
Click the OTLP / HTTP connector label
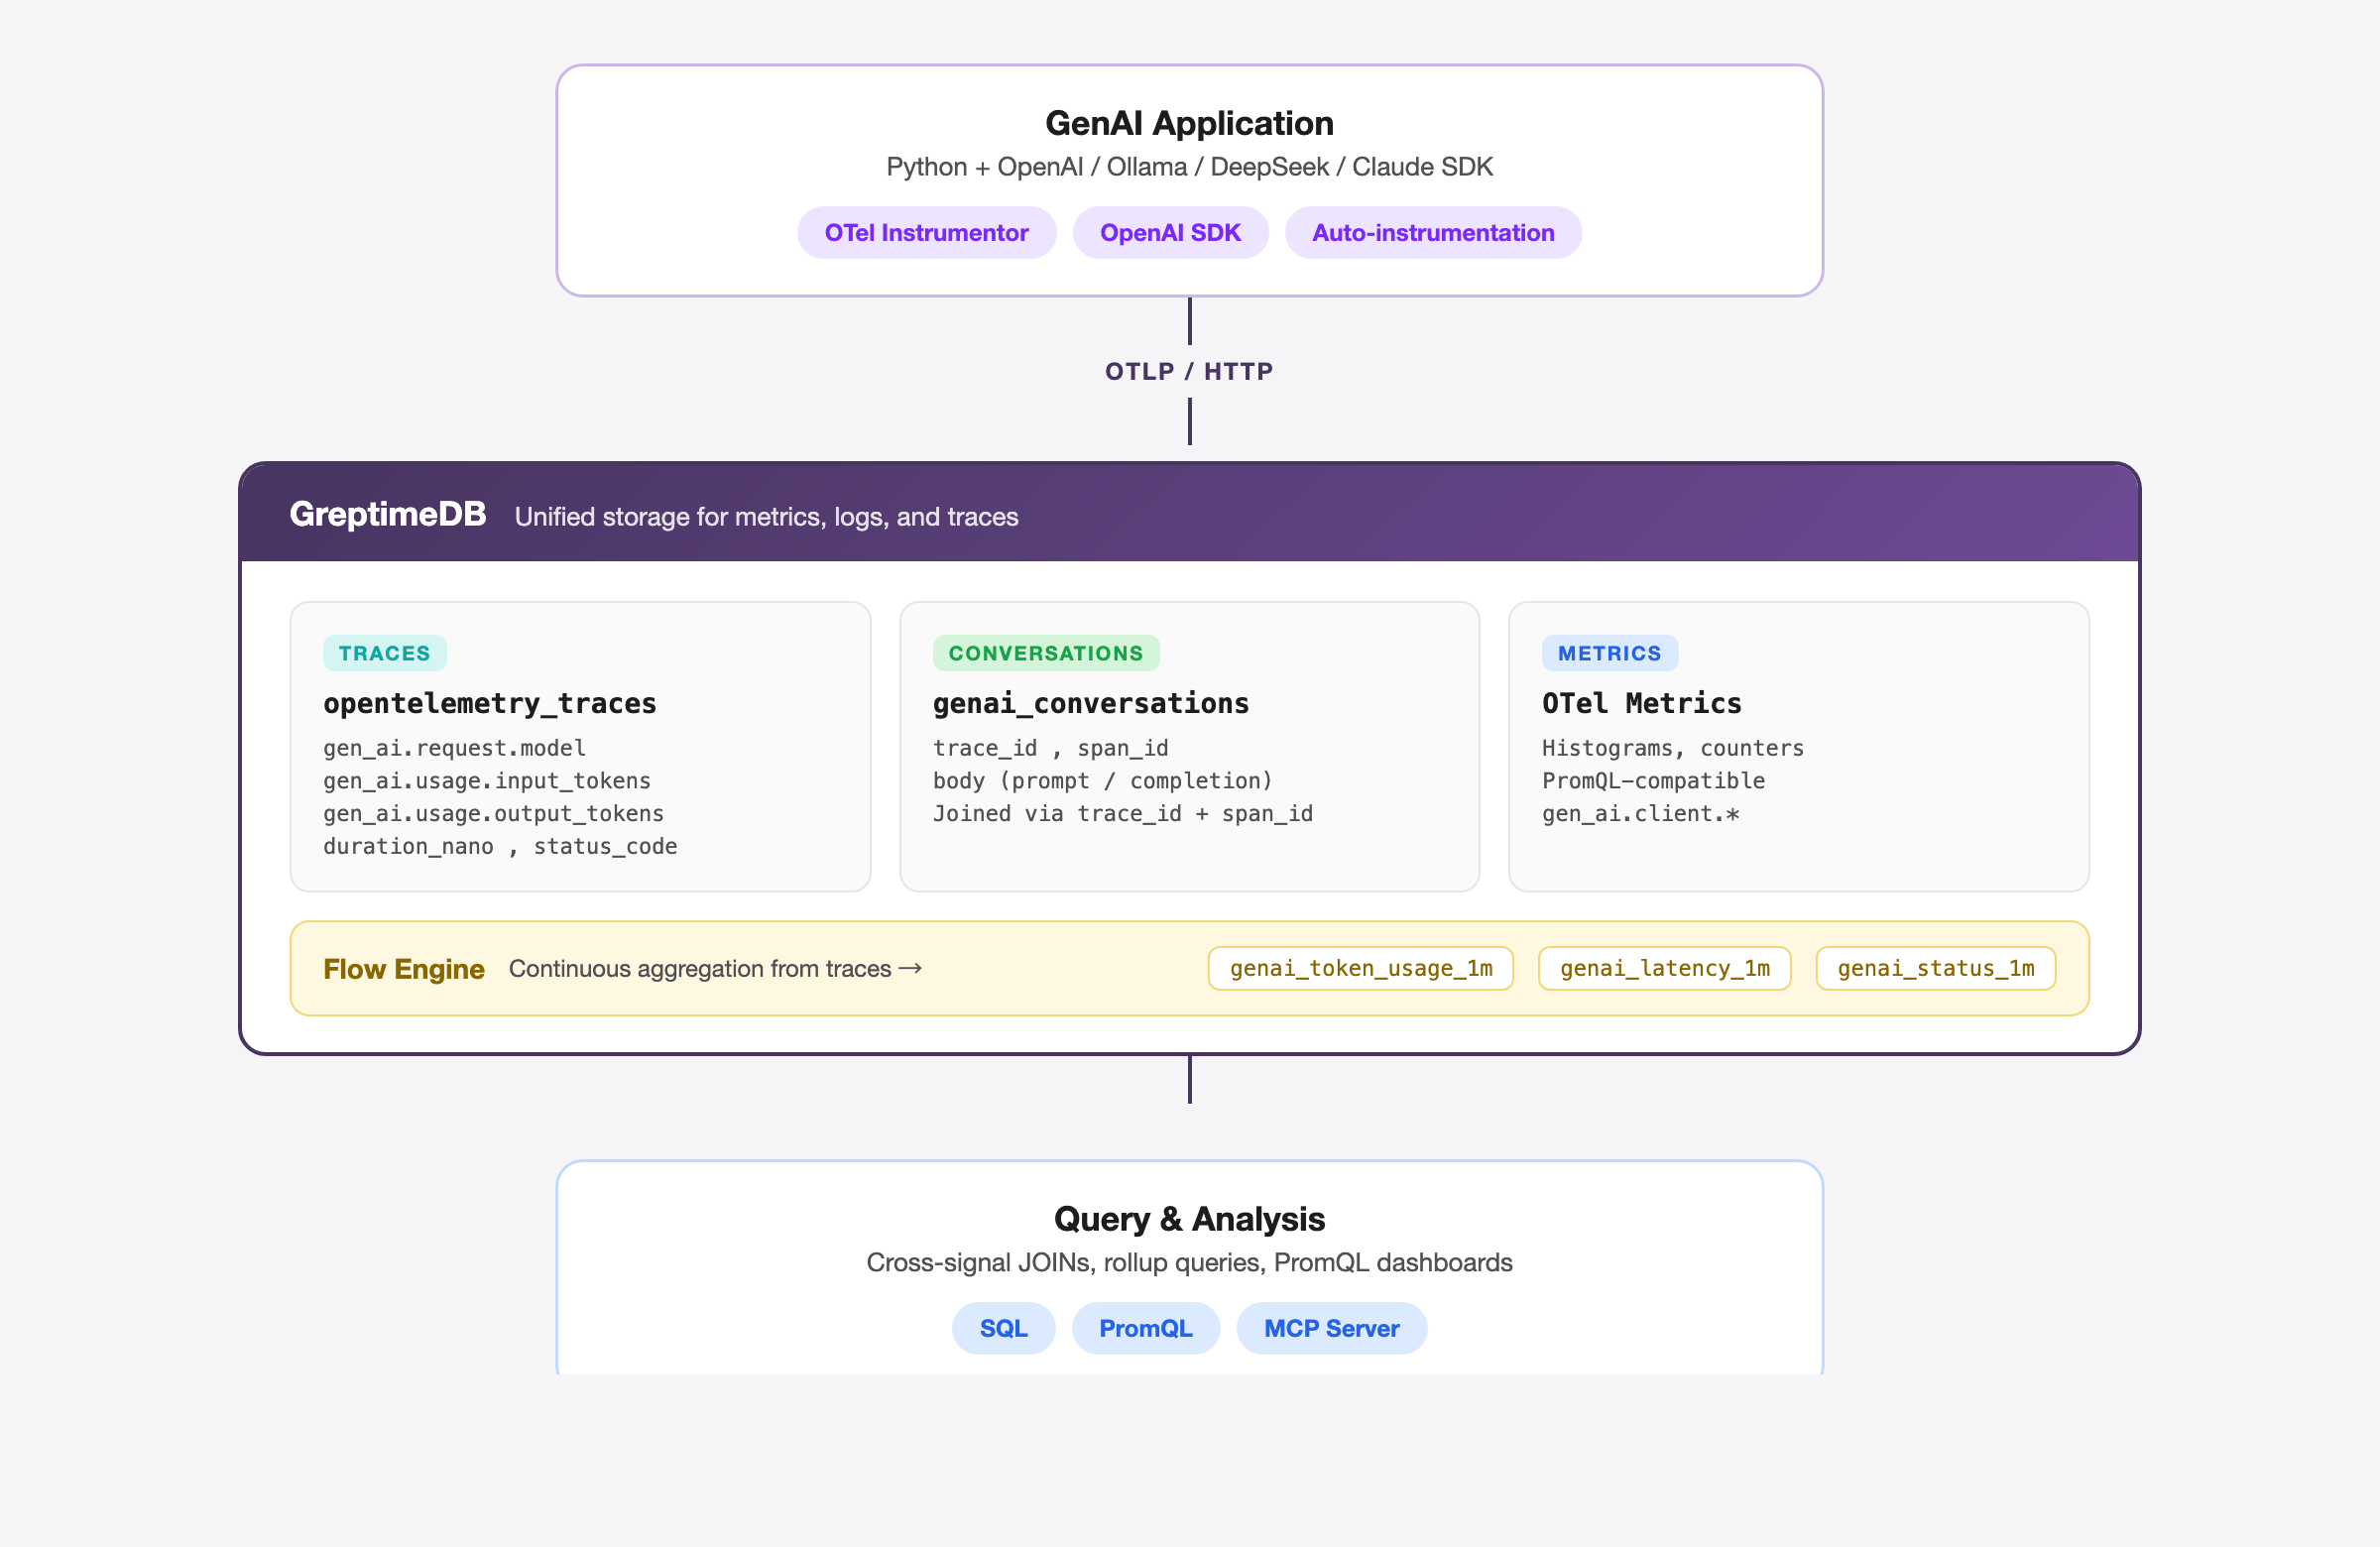[1189, 371]
